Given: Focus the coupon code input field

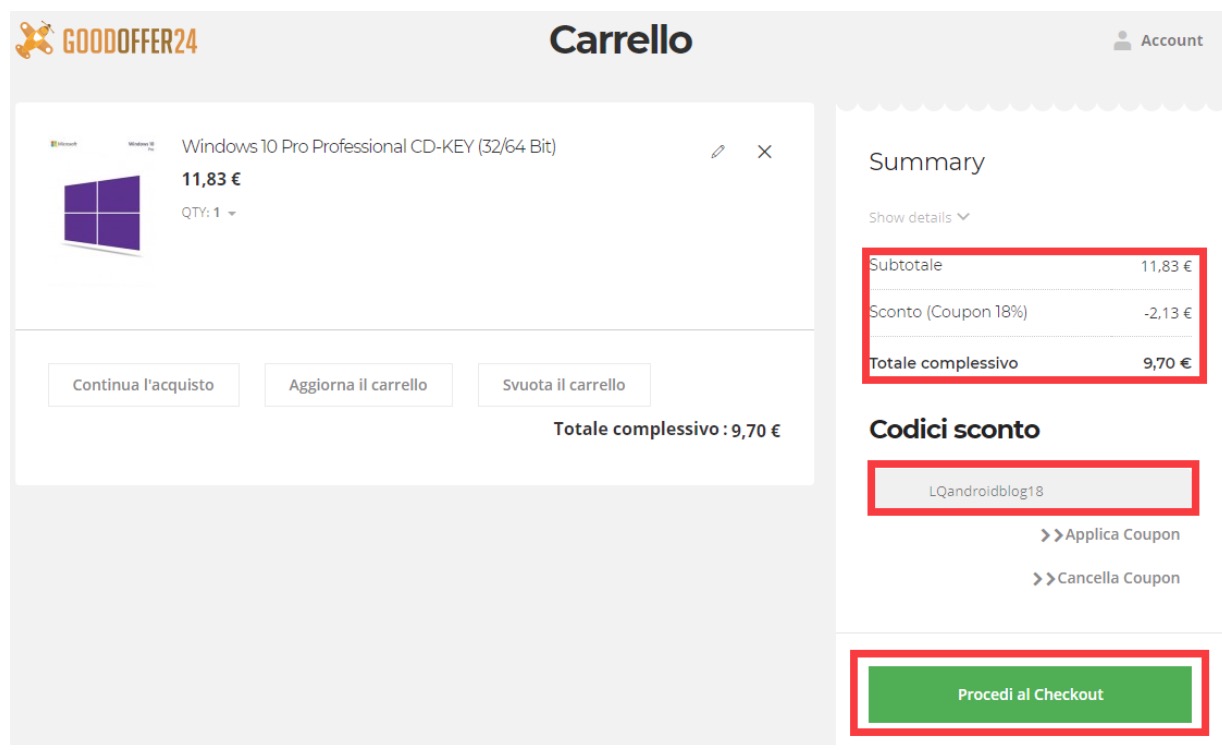Looking at the screenshot, I should (x=1032, y=490).
